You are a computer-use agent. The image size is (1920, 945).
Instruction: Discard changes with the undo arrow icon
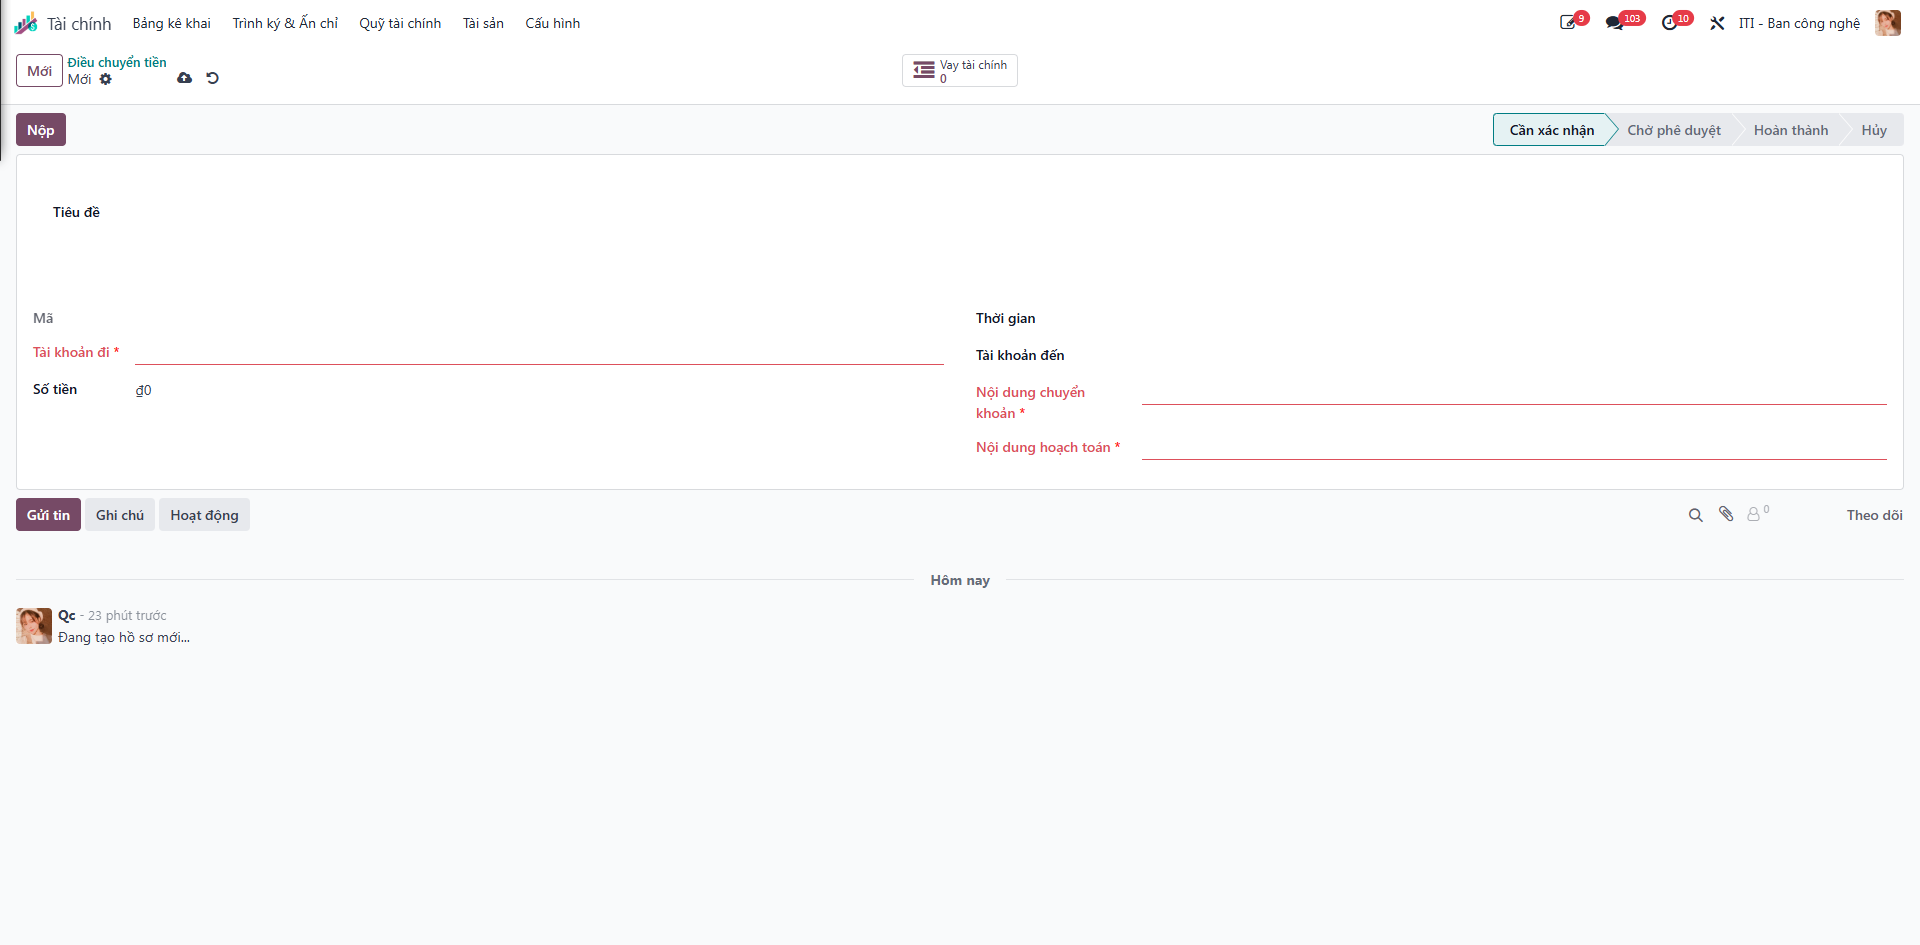pyautogui.click(x=212, y=78)
